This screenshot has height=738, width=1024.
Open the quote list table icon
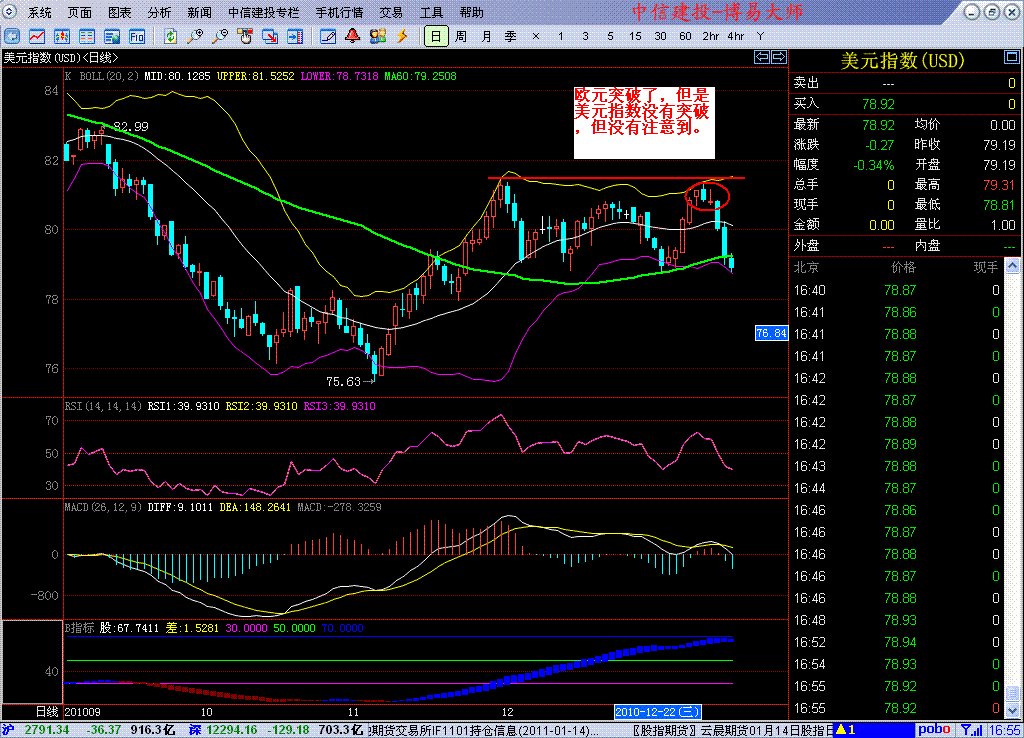[x=87, y=37]
